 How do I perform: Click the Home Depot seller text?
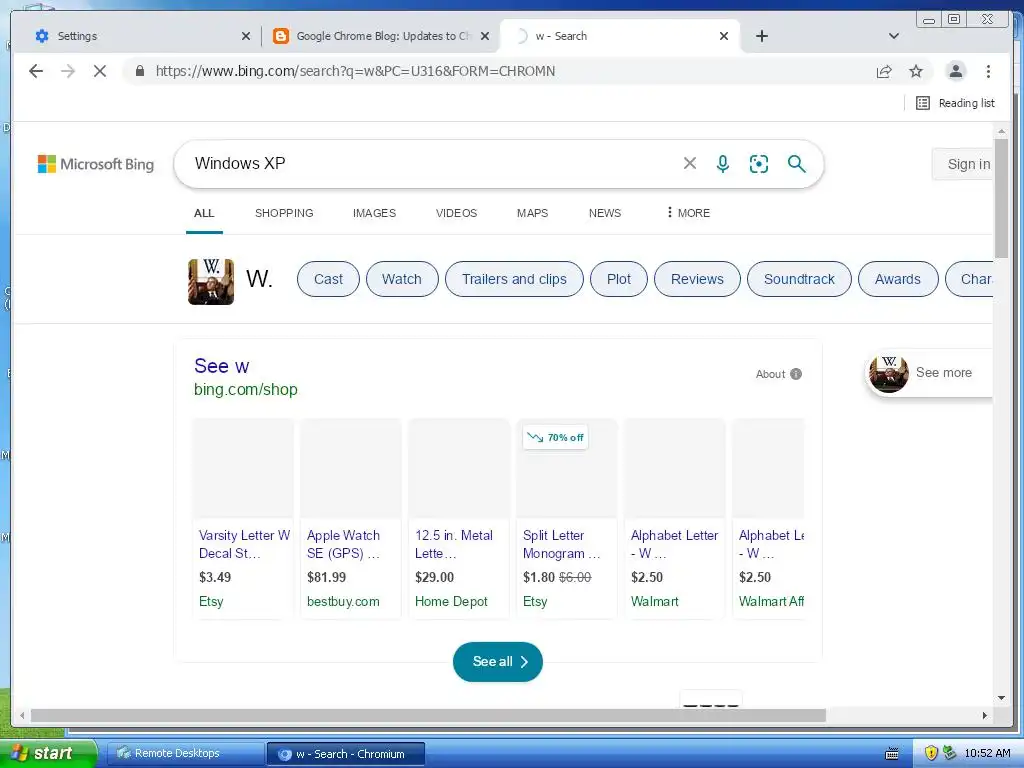[451, 601]
